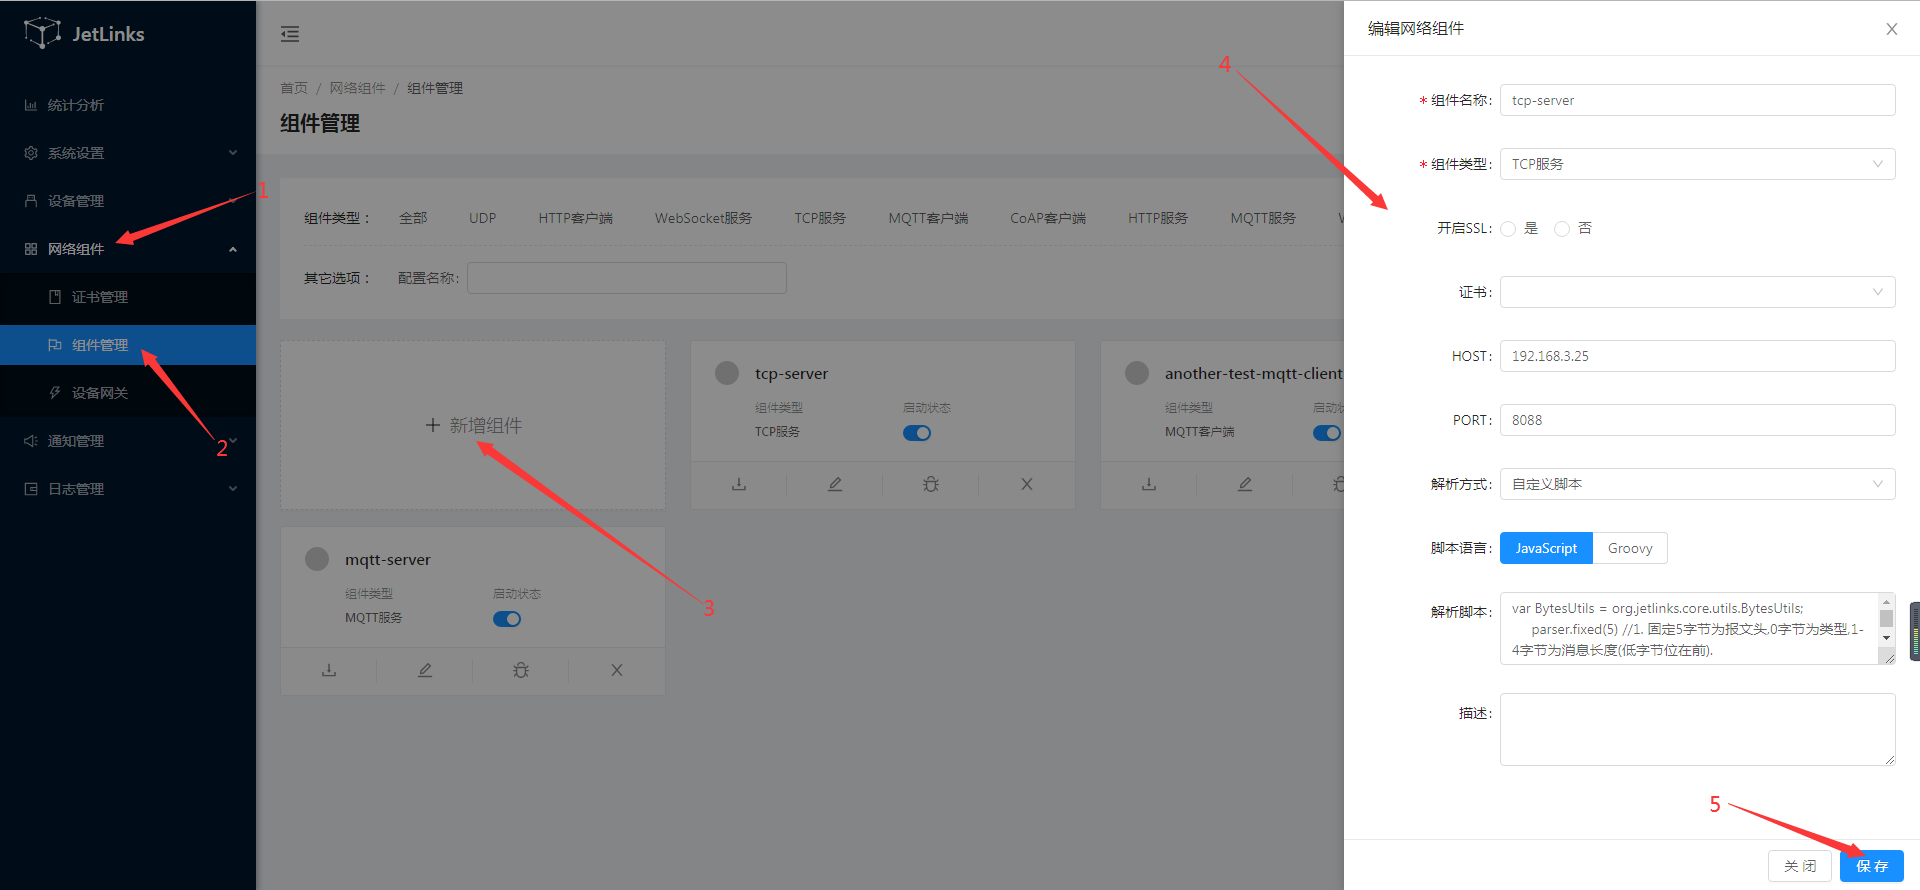1920x890 pixels.
Task: Click the 关闭 button in the drawer footer
Action: coord(1799,866)
